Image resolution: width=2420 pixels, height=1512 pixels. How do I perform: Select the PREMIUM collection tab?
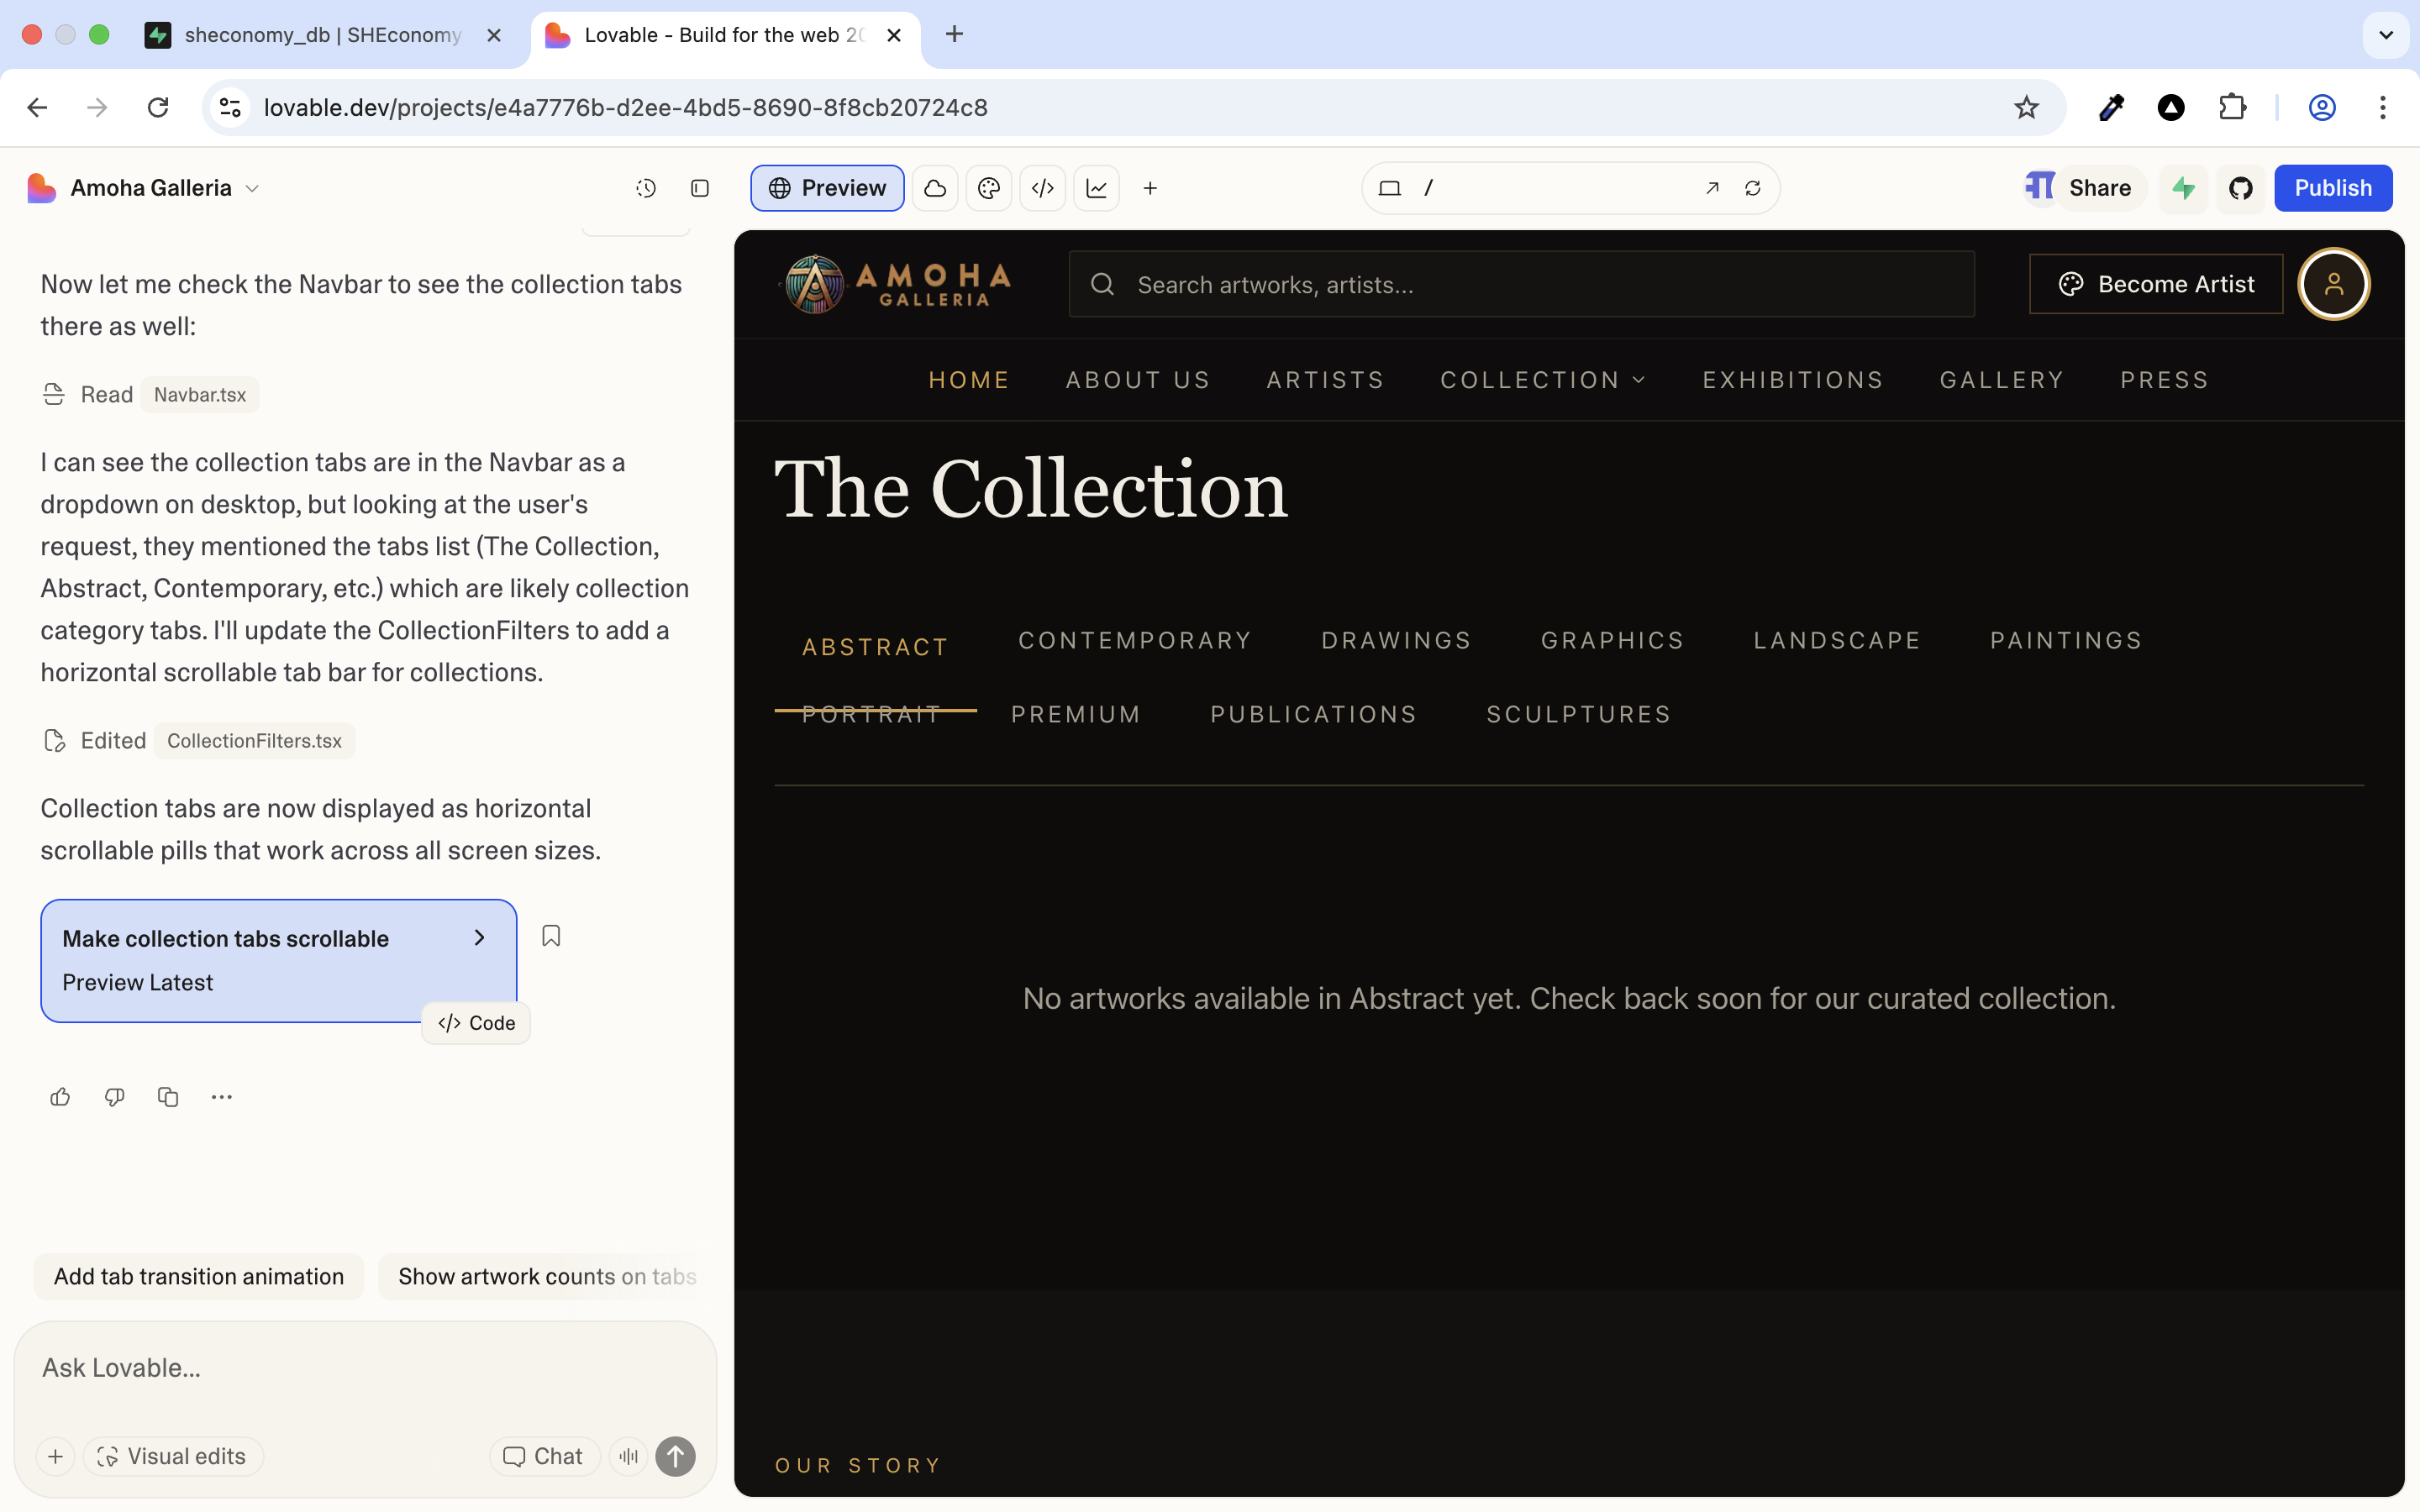(x=1076, y=714)
